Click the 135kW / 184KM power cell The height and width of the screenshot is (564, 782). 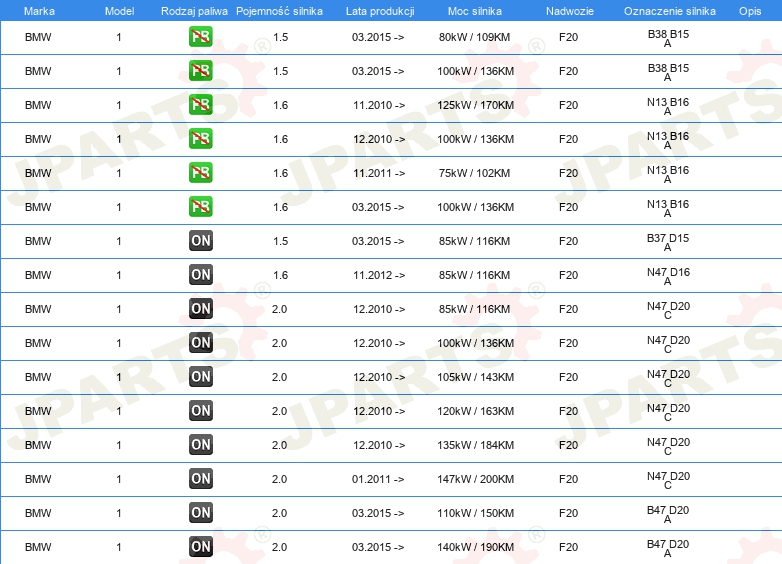pos(475,445)
